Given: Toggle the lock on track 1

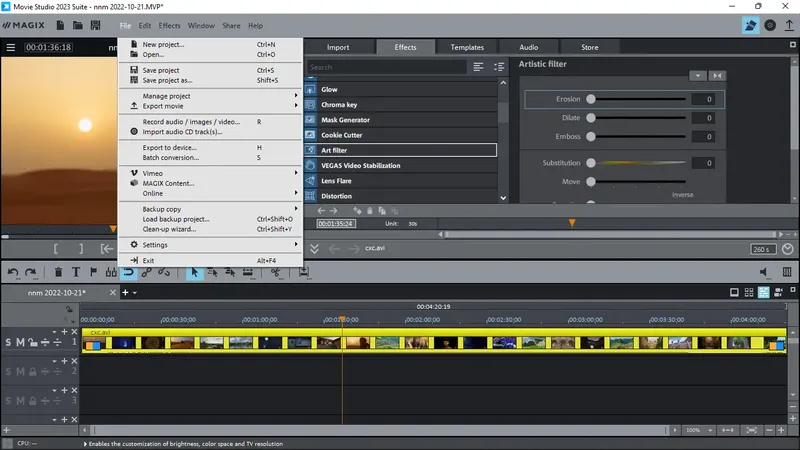Looking at the screenshot, I should pyautogui.click(x=33, y=342).
